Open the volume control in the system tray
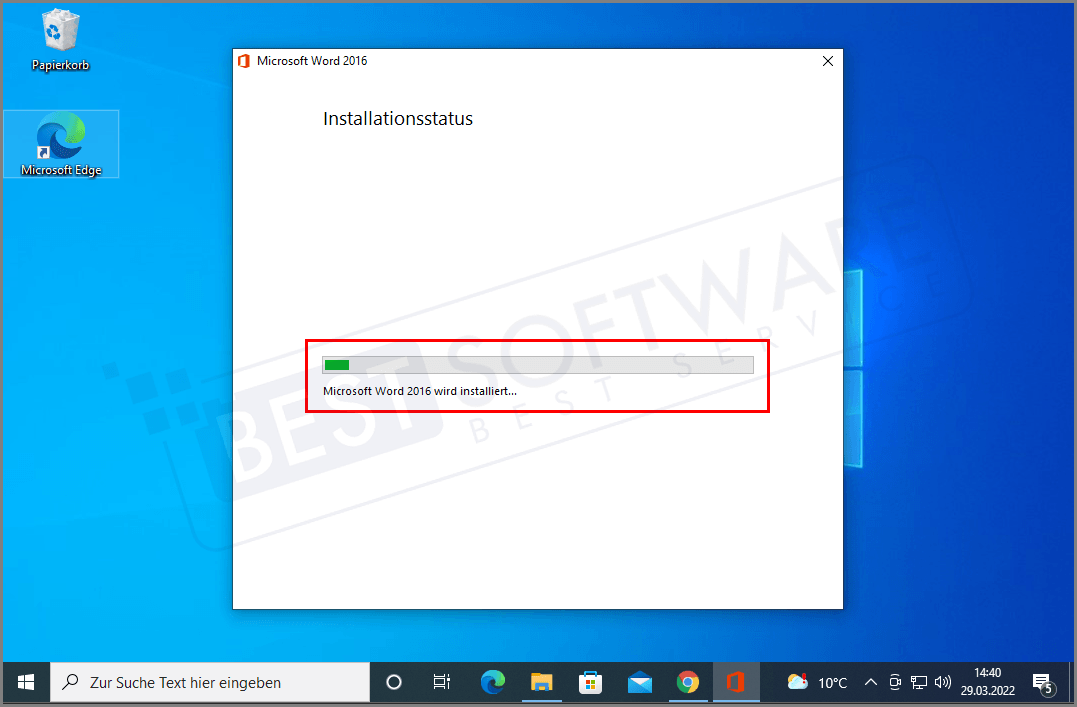The width and height of the screenshot is (1077, 707). click(x=941, y=682)
